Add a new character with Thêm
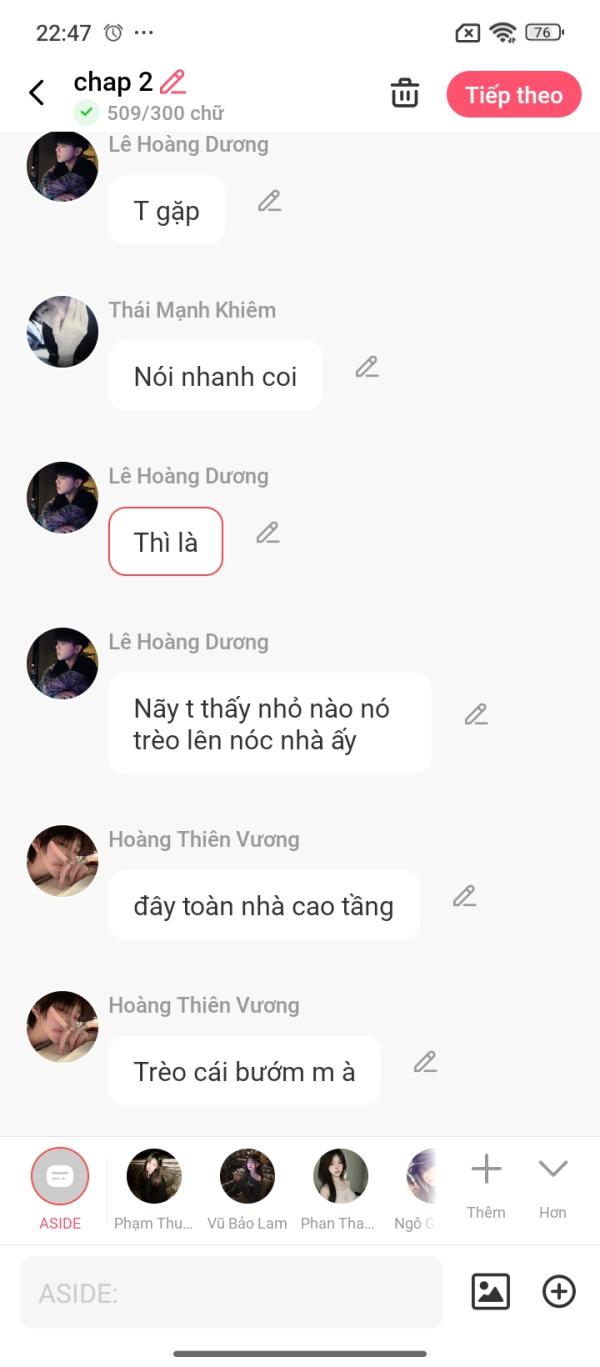 (486, 1186)
